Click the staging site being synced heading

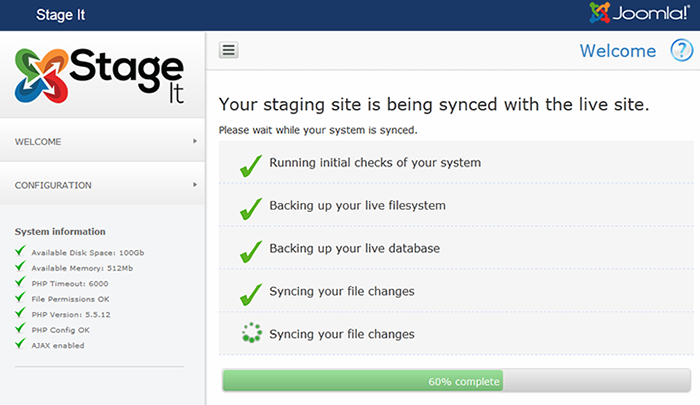(433, 105)
